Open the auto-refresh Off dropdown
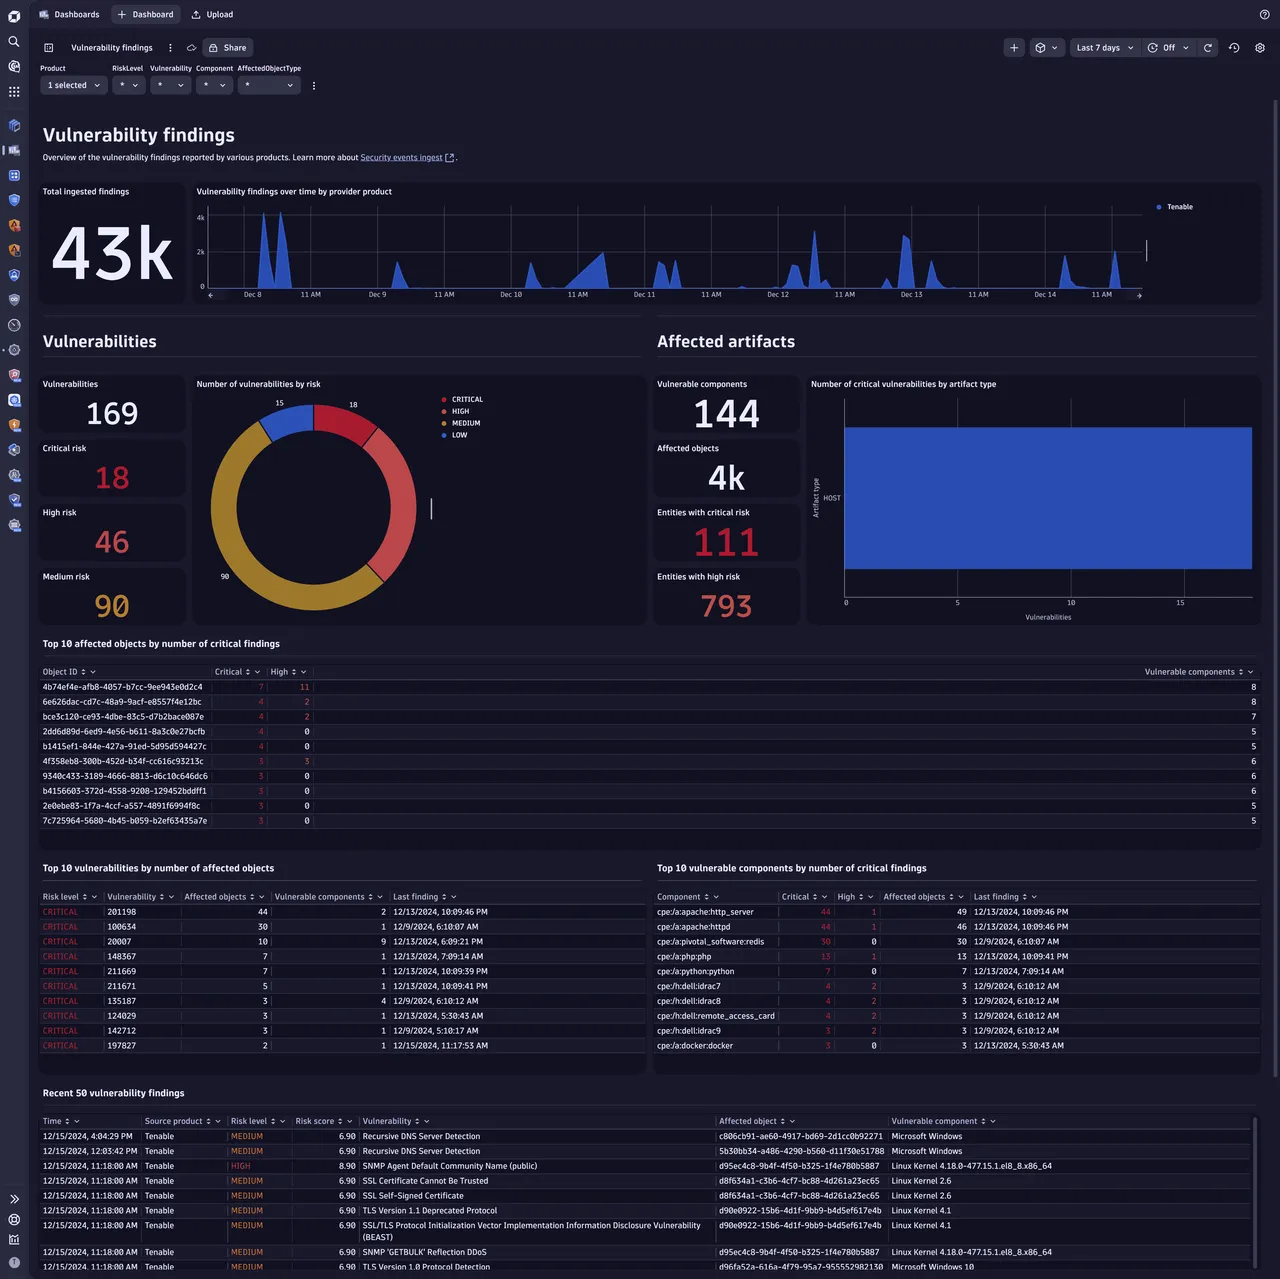The height and width of the screenshot is (1279, 1280). pyautogui.click(x=1168, y=48)
